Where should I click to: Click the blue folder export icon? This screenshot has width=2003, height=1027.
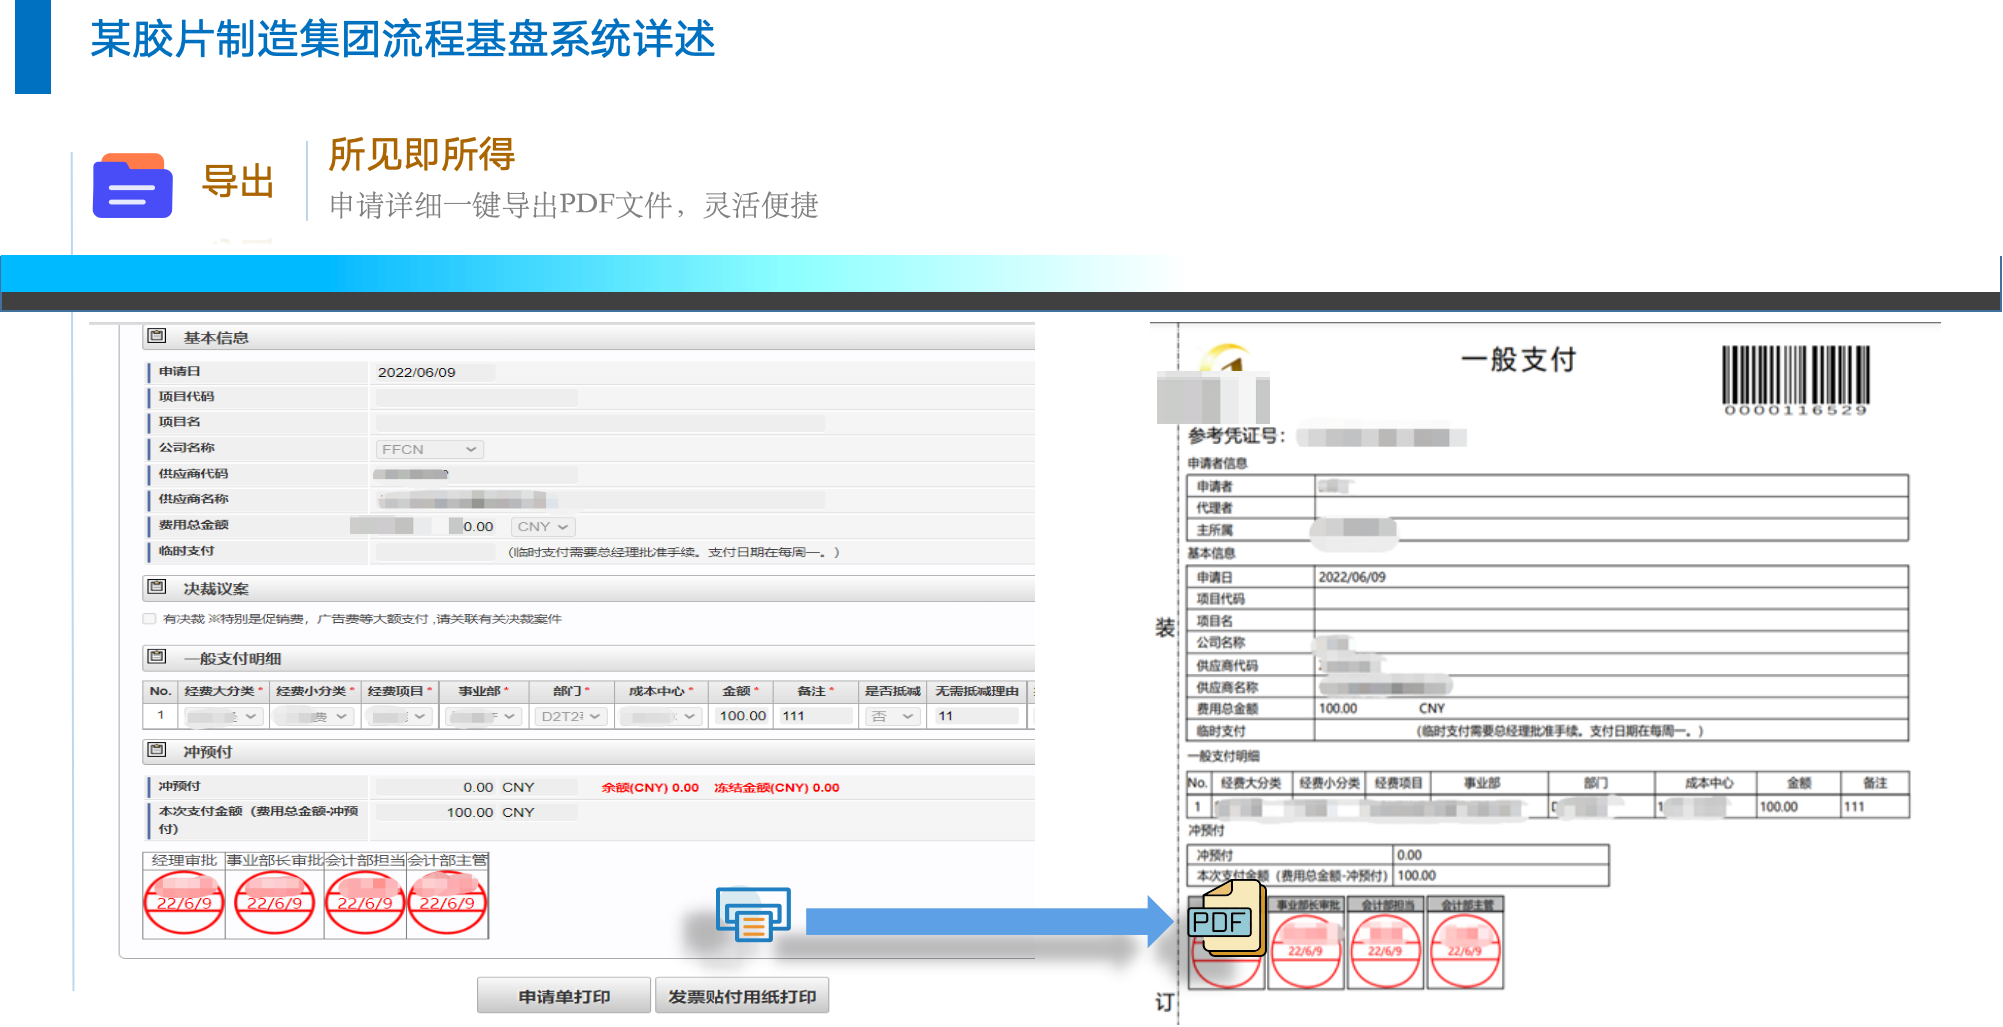(x=132, y=186)
